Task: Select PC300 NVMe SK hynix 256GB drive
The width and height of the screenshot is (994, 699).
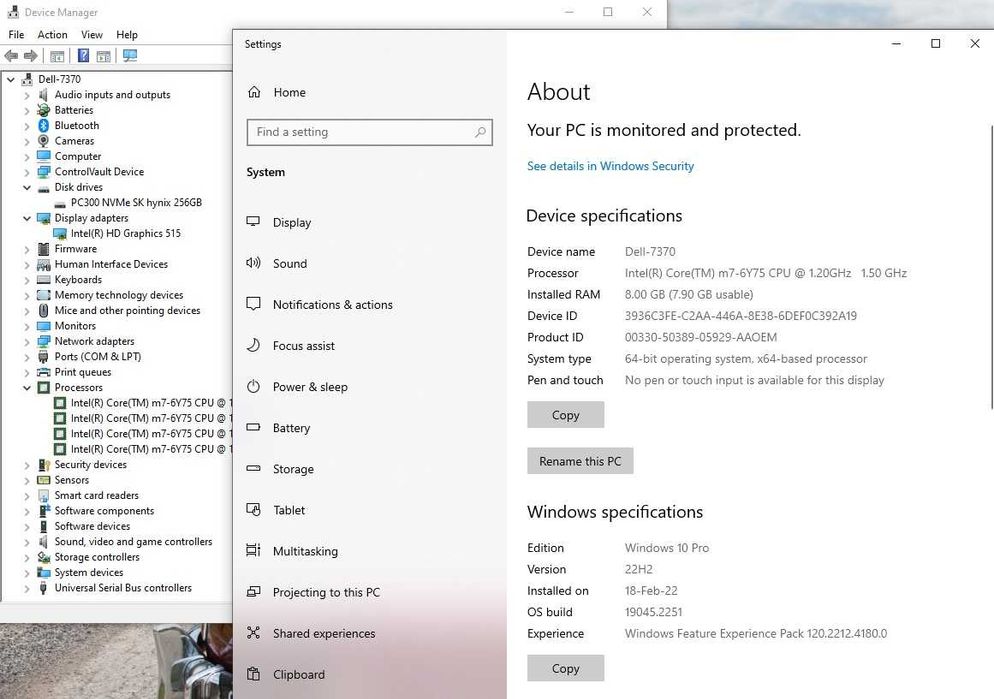Action: pos(136,203)
